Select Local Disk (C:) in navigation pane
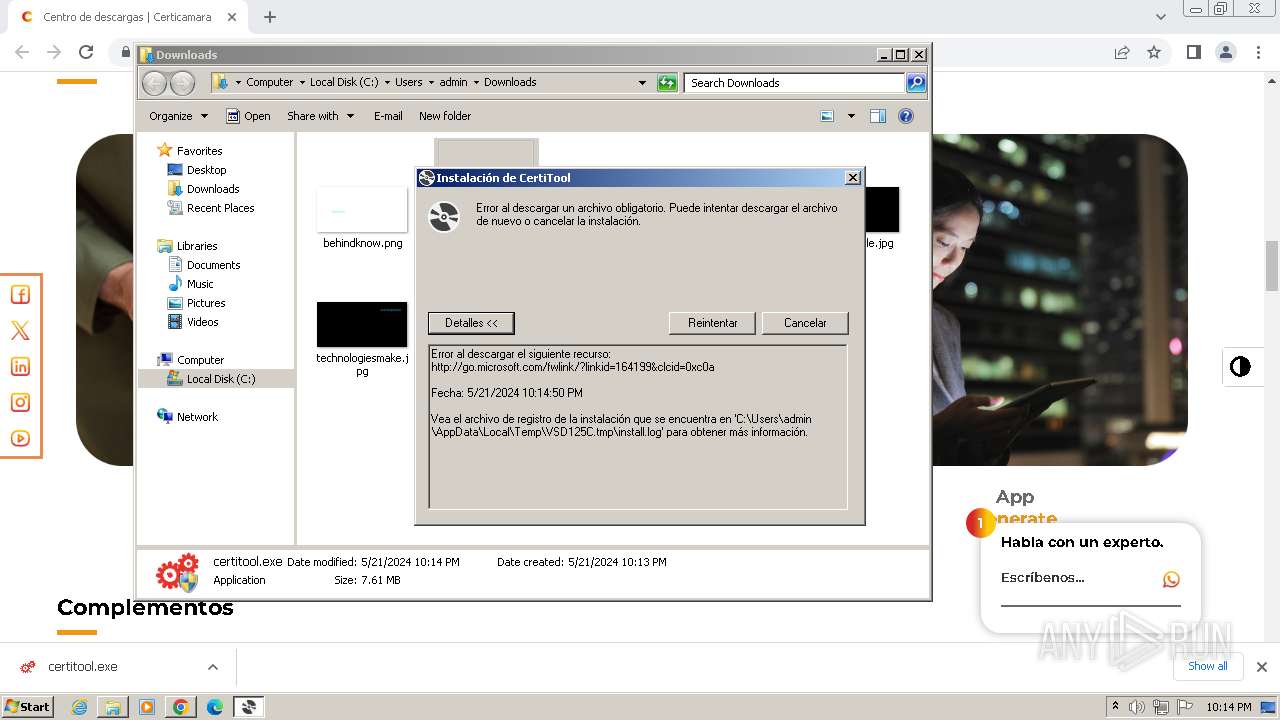1280x720 pixels. (220, 379)
